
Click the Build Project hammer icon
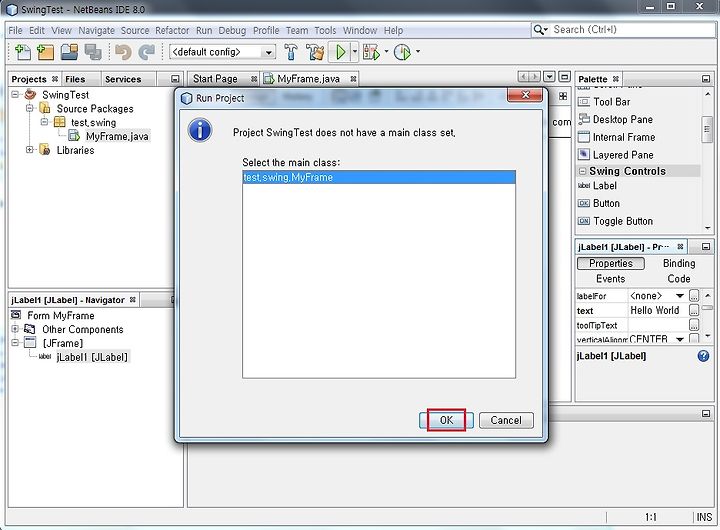[x=291, y=52]
